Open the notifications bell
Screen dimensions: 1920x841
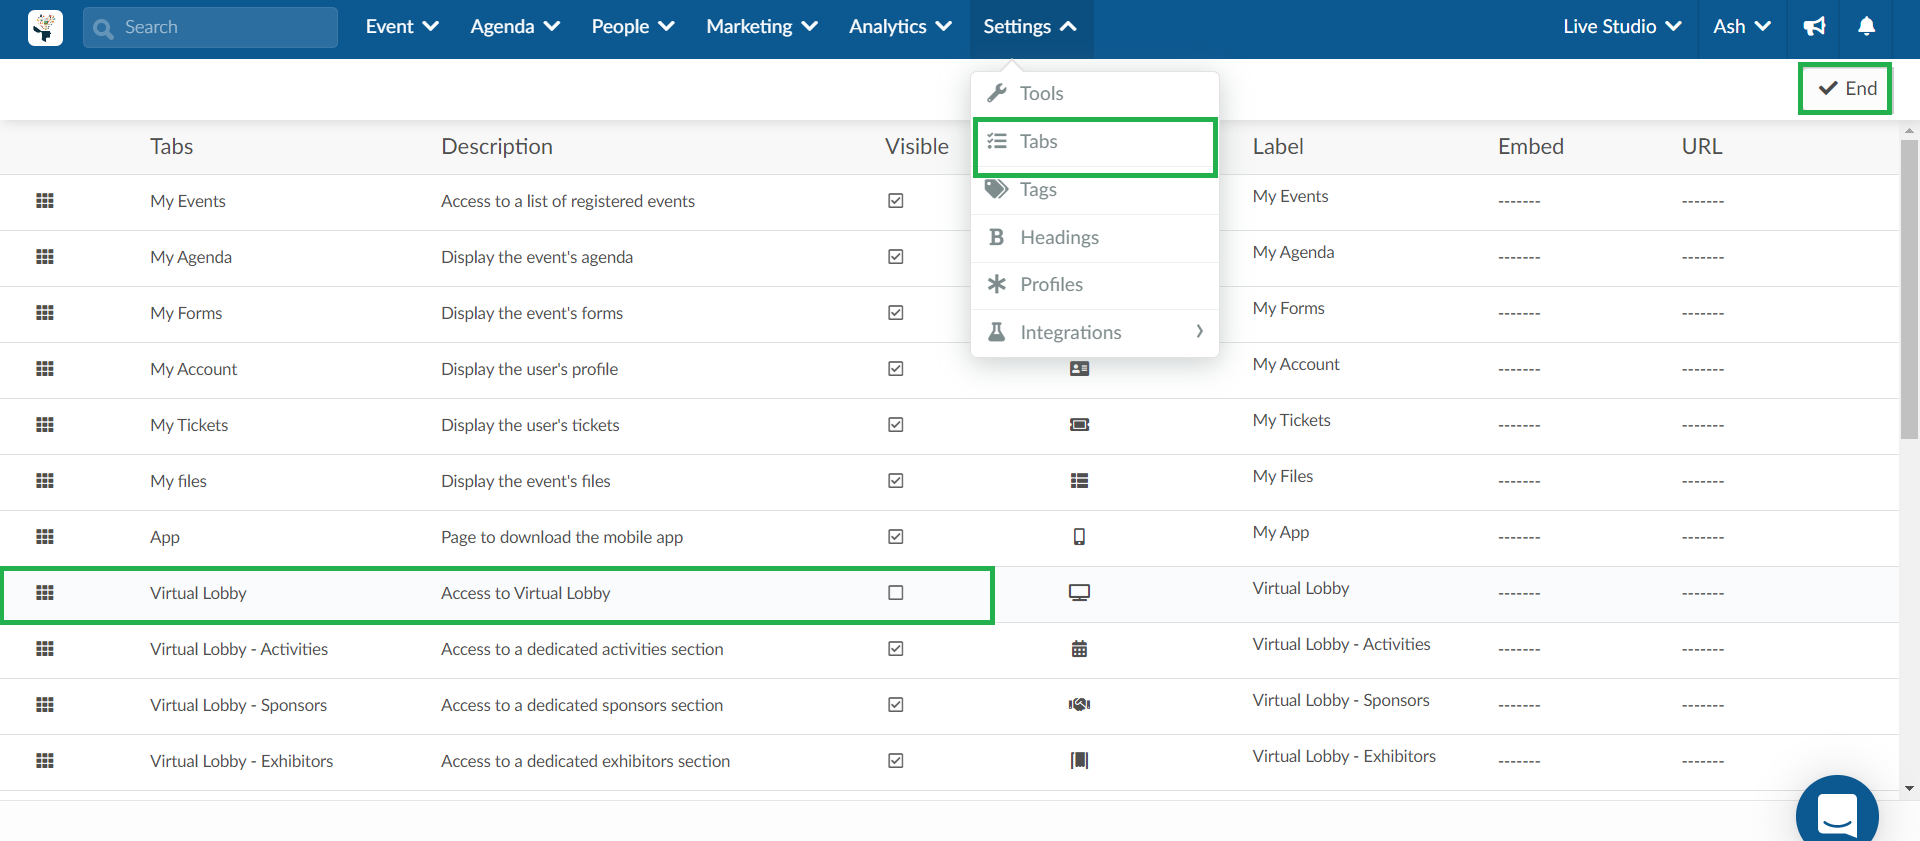pyautogui.click(x=1866, y=27)
